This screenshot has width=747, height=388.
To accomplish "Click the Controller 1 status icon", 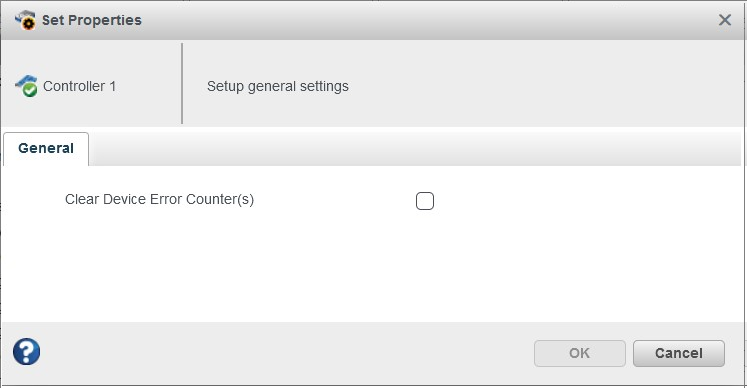I will pos(26,86).
